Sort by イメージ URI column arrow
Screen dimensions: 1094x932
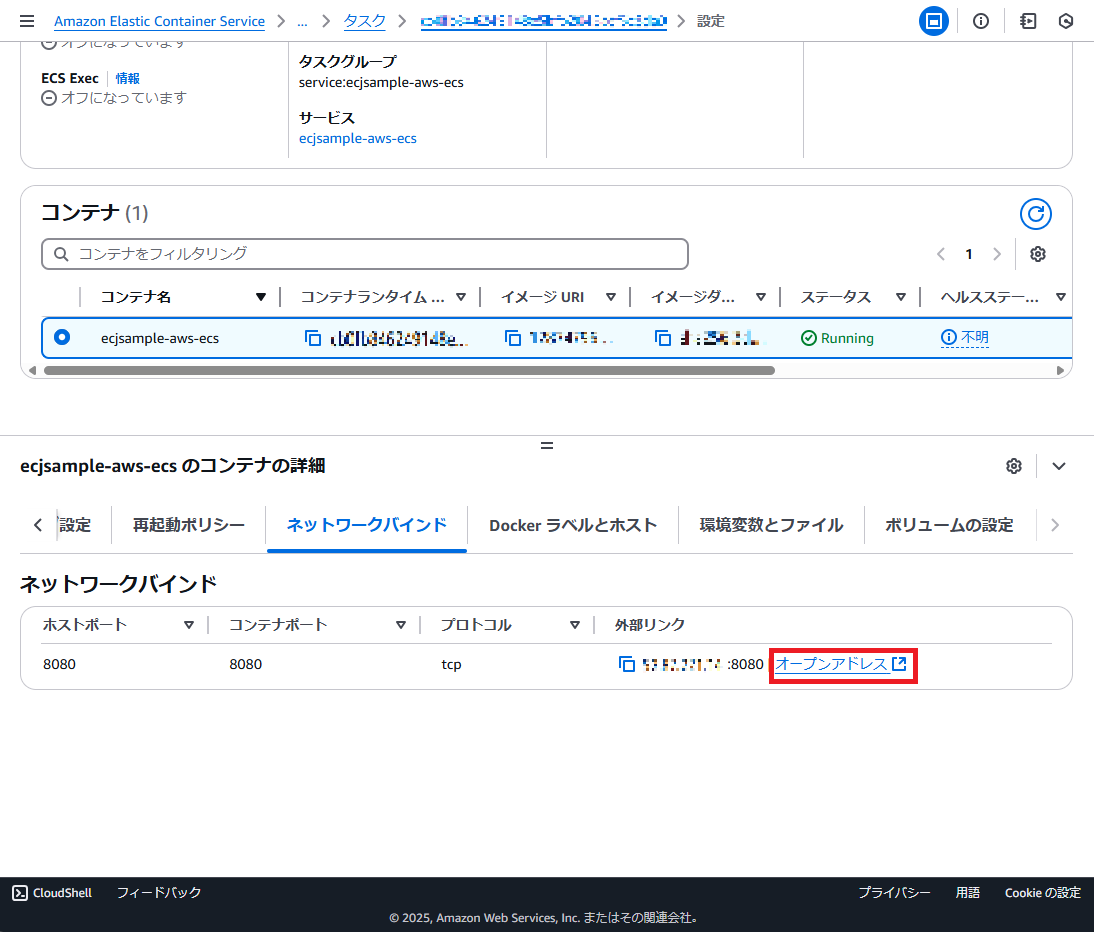click(610, 297)
